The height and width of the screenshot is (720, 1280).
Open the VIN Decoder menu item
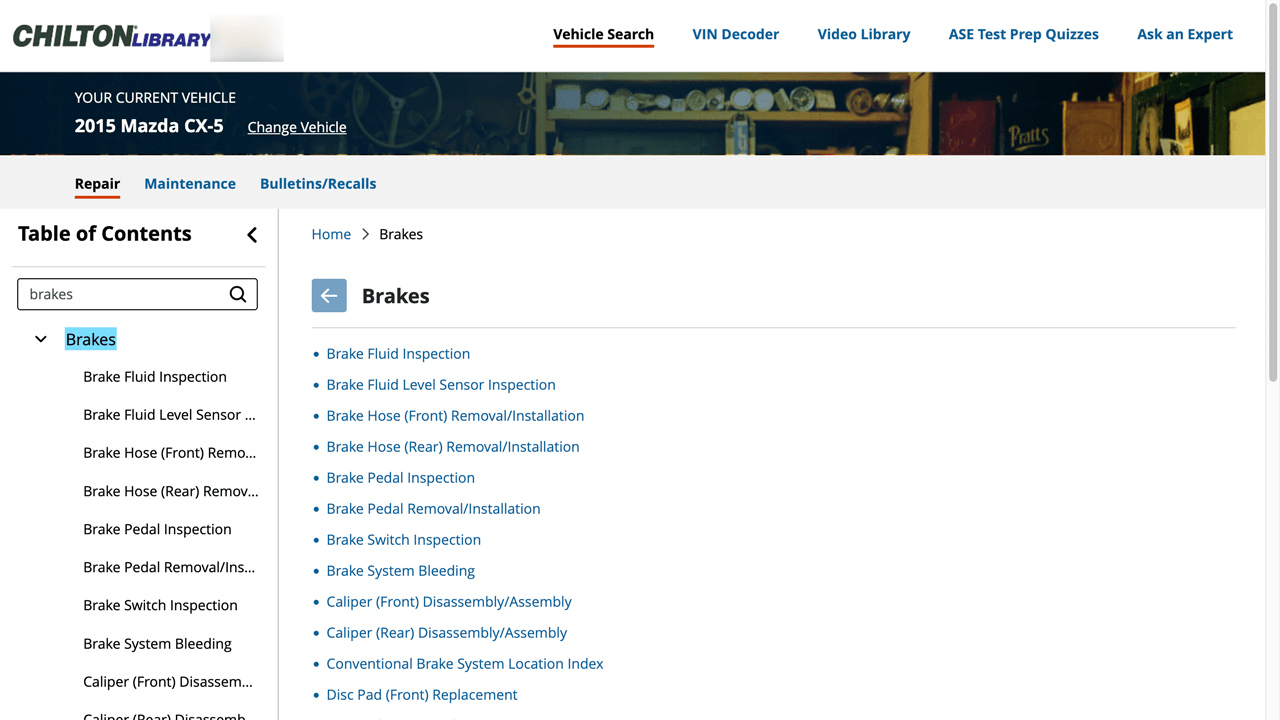pyautogui.click(x=735, y=34)
